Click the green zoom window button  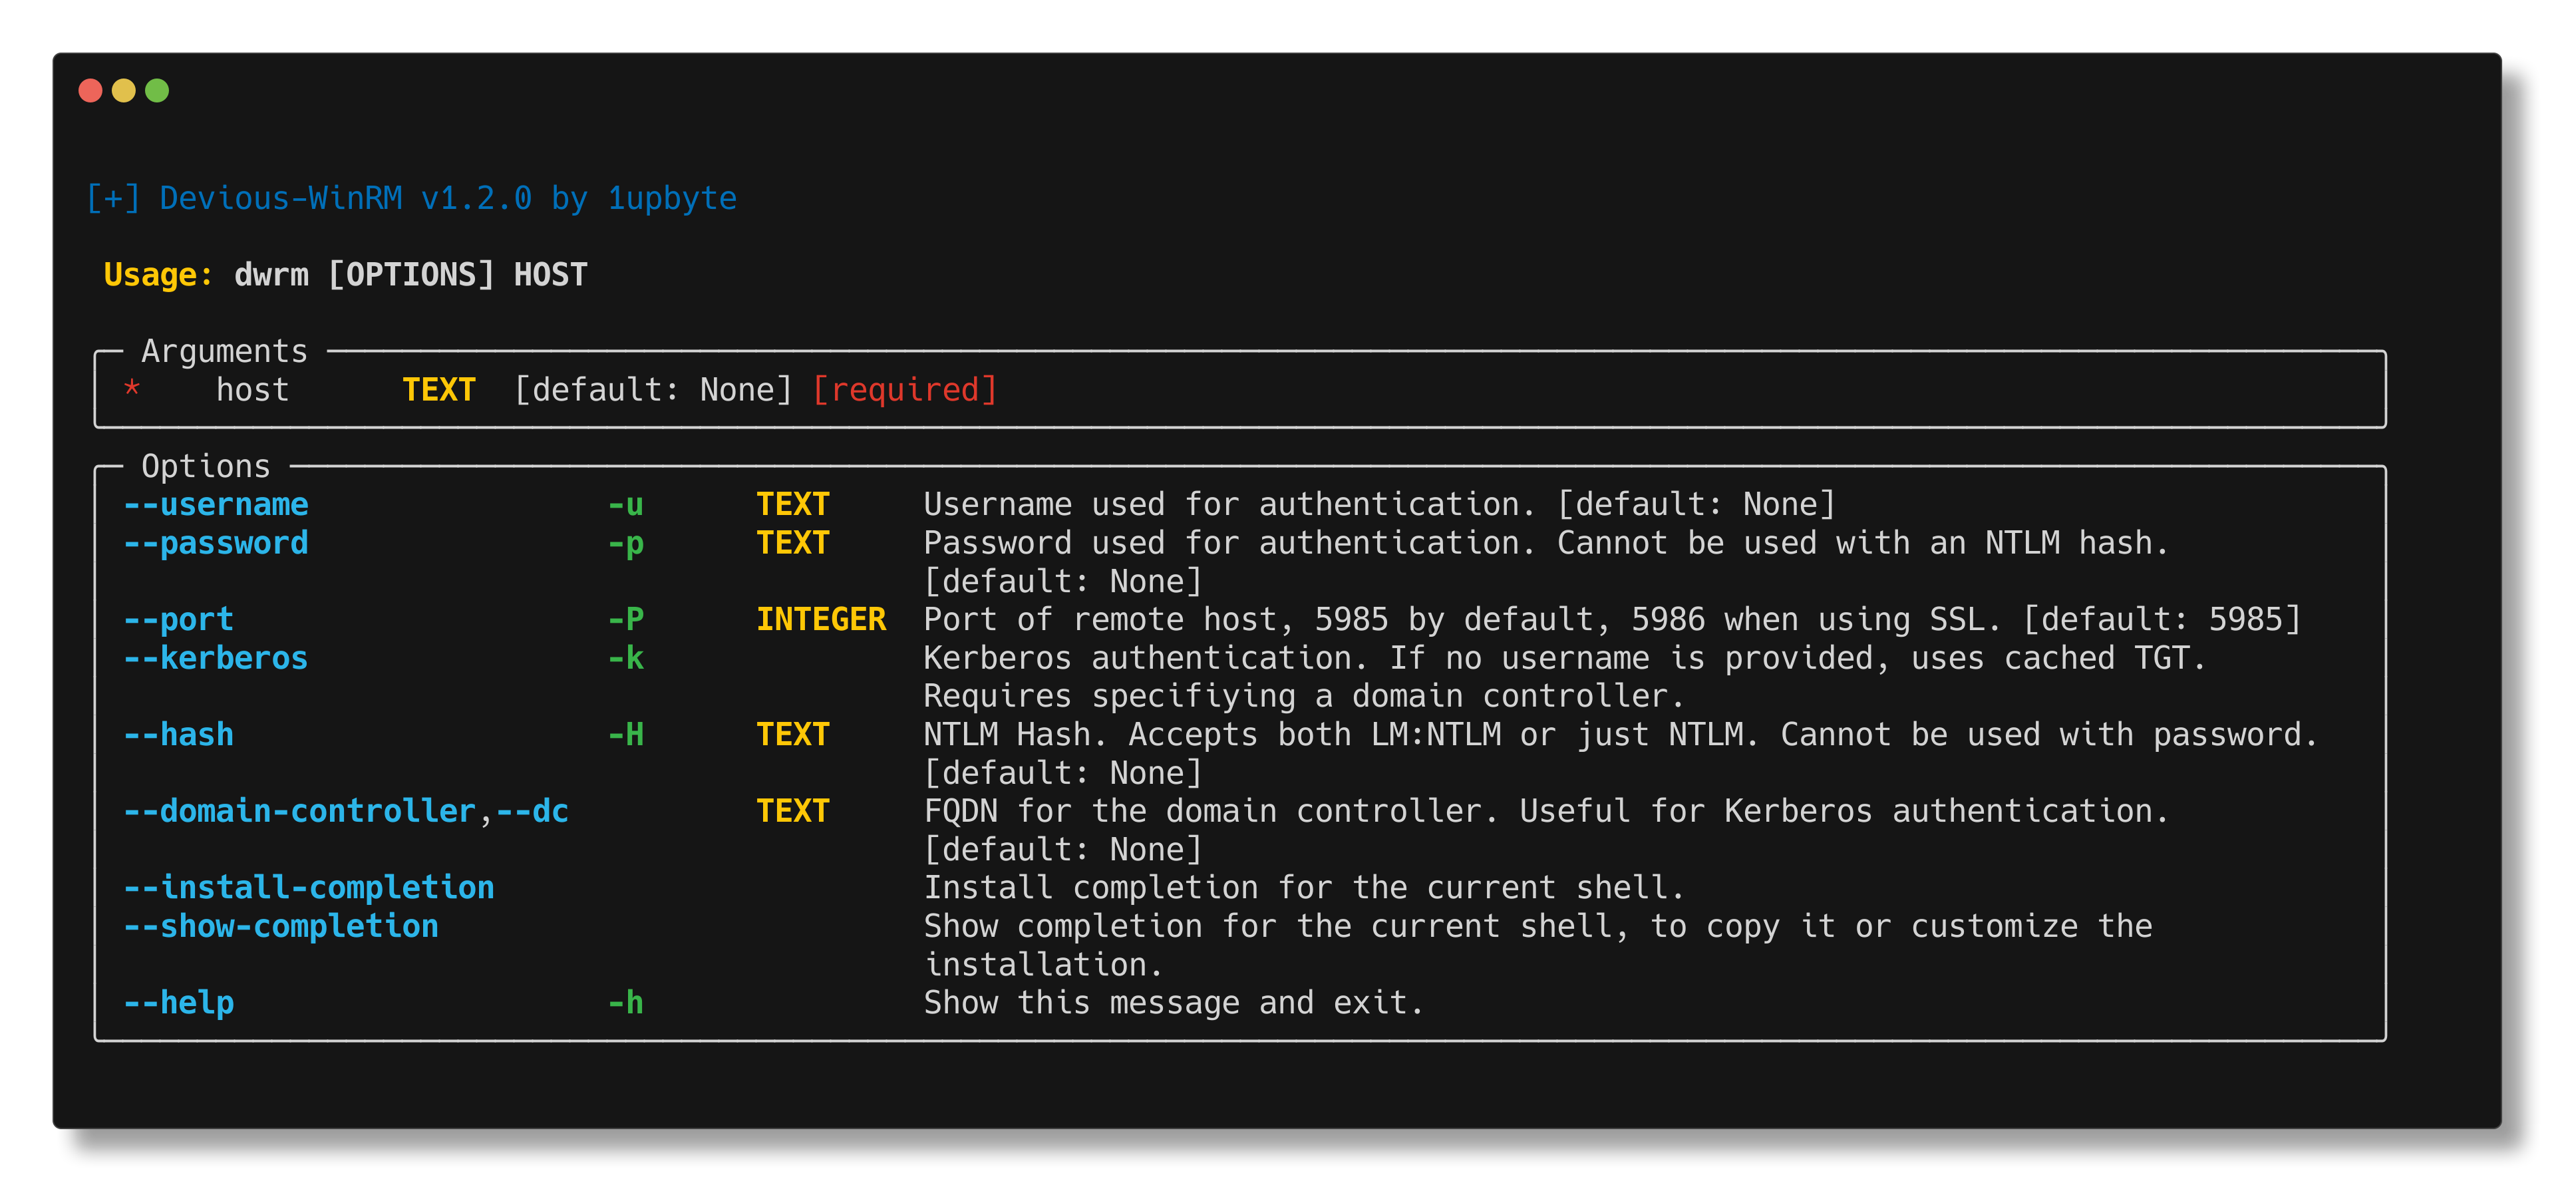pyautogui.click(x=158, y=90)
